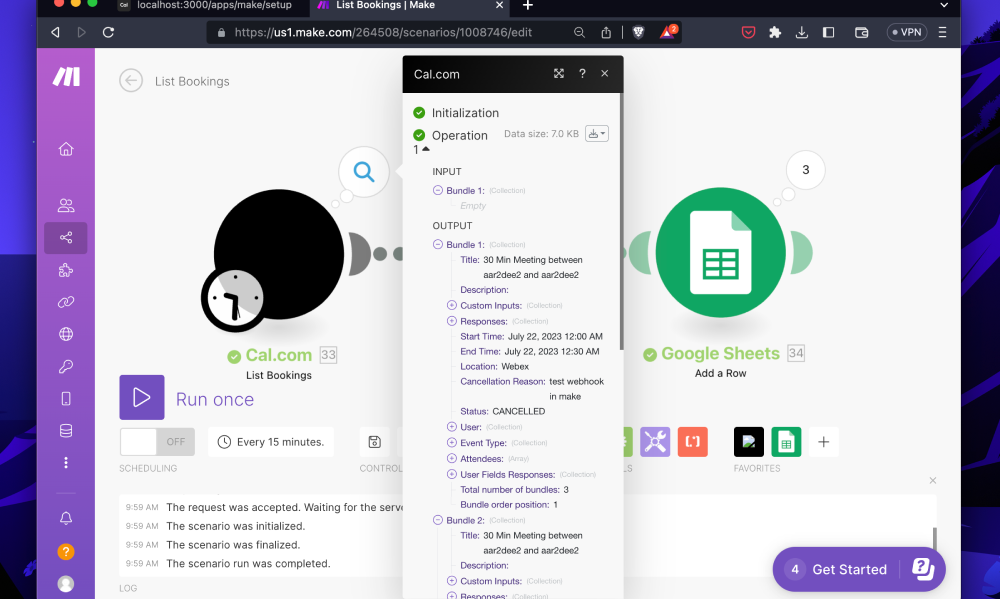Click the notifications bell icon
Viewport: 1000px width, 600px height.
pos(66,518)
